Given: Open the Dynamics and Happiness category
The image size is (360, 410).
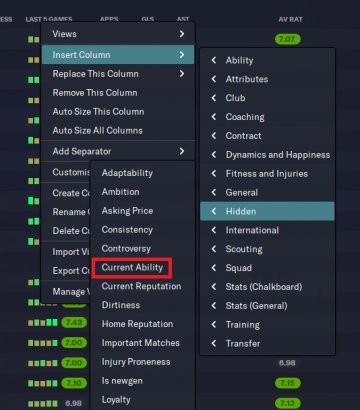Looking at the screenshot, I should (x=278, y=155).
